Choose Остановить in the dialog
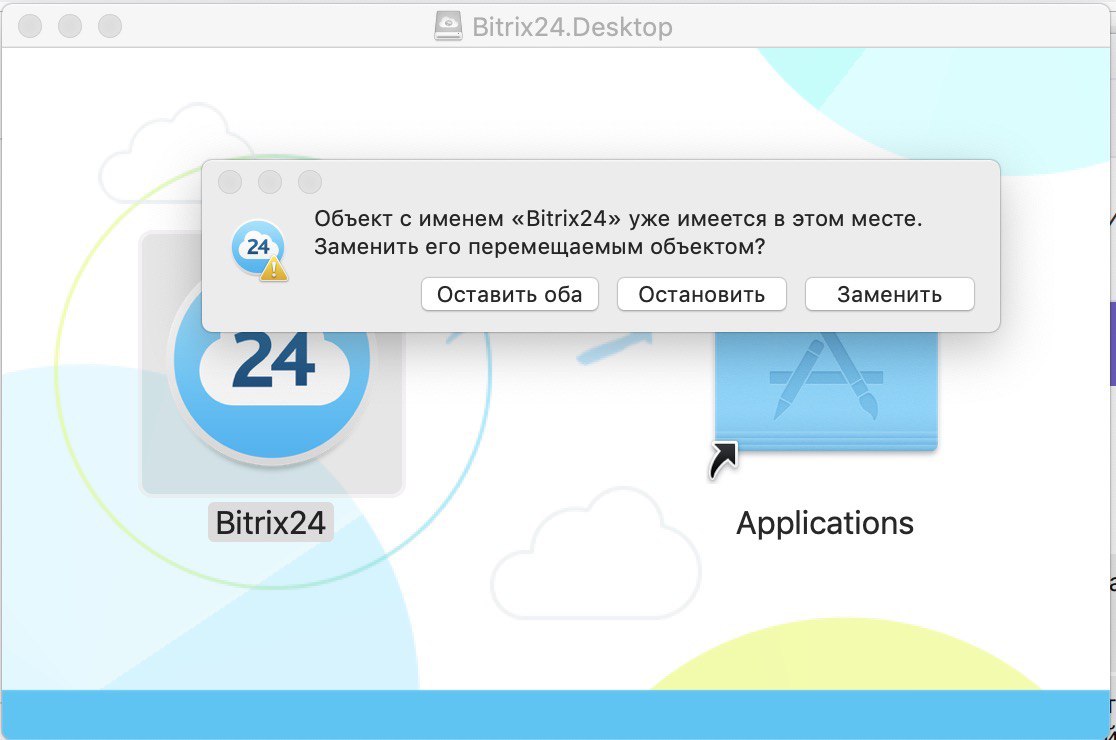This screenshot has height=740, width=1116. pyautogui.click(x=702, y=295)
